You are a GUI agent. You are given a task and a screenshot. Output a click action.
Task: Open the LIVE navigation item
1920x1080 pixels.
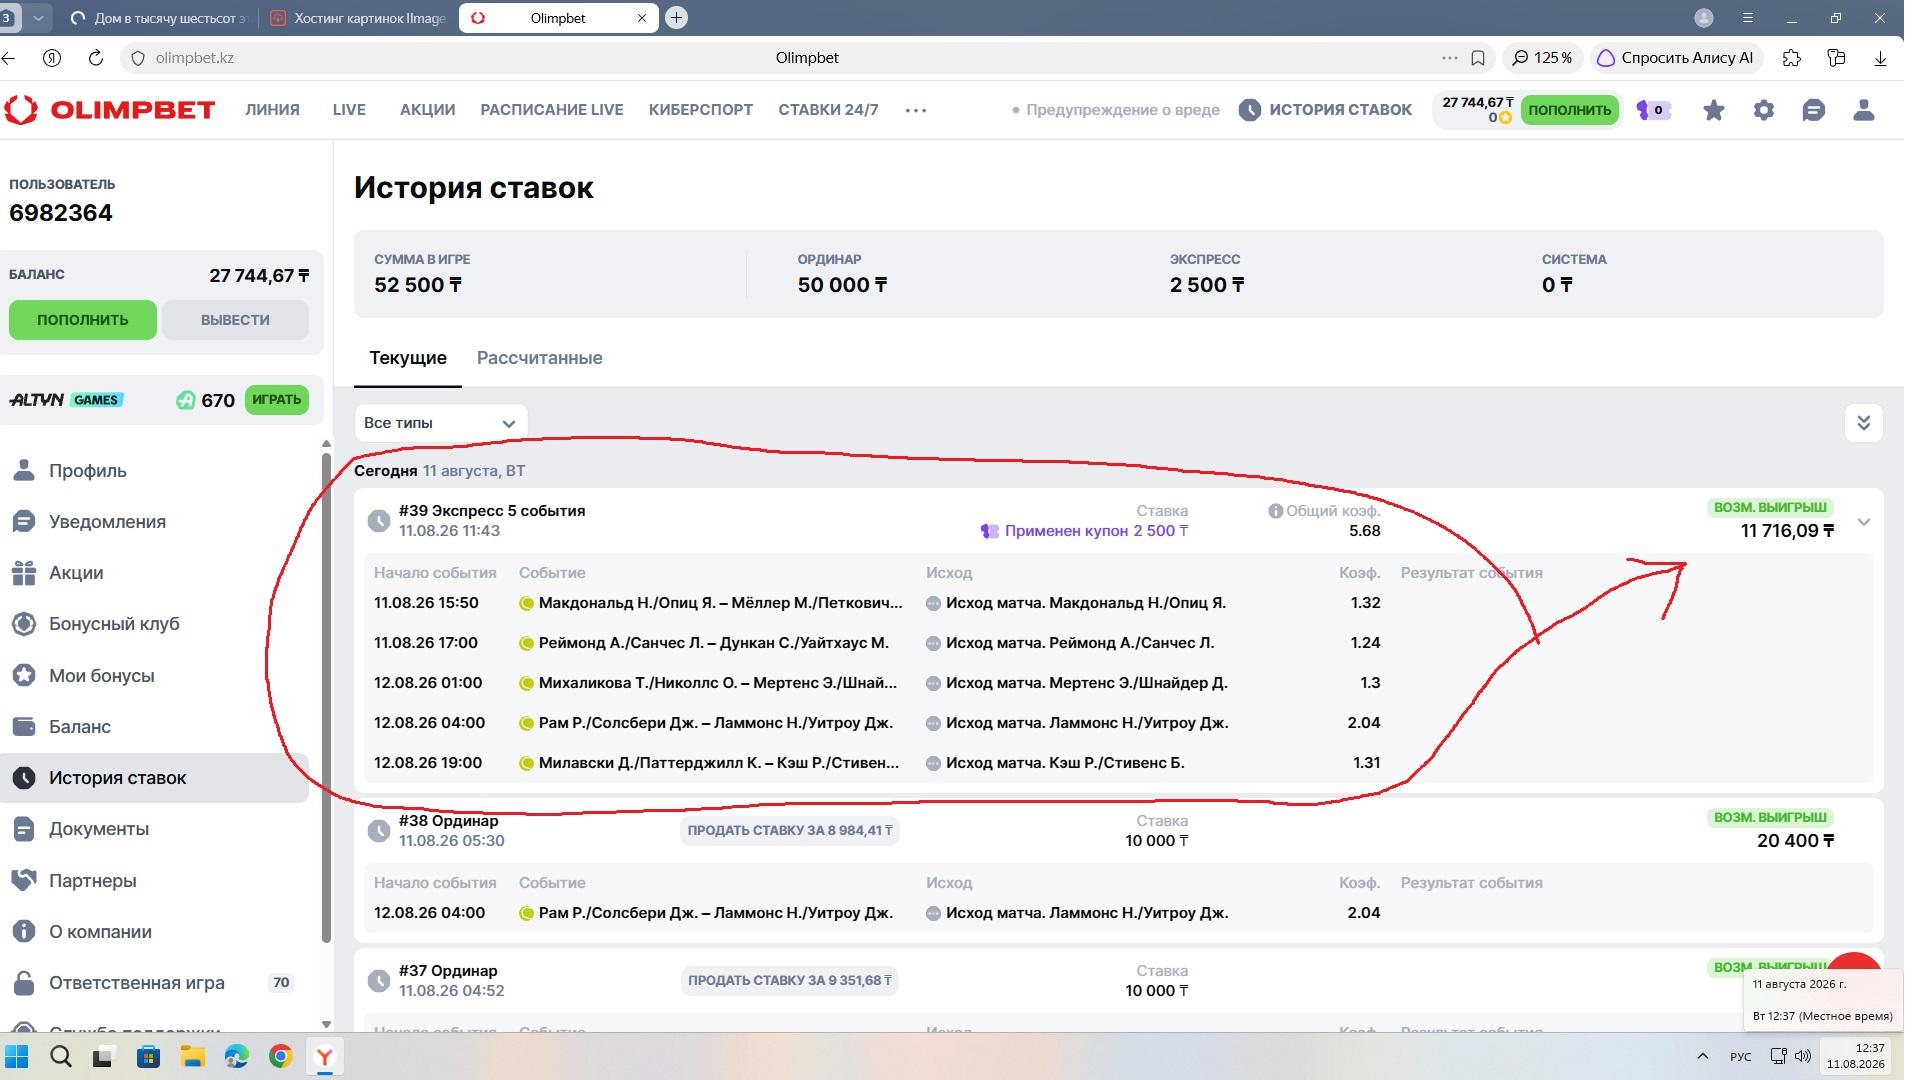click(x=349, y=110)
